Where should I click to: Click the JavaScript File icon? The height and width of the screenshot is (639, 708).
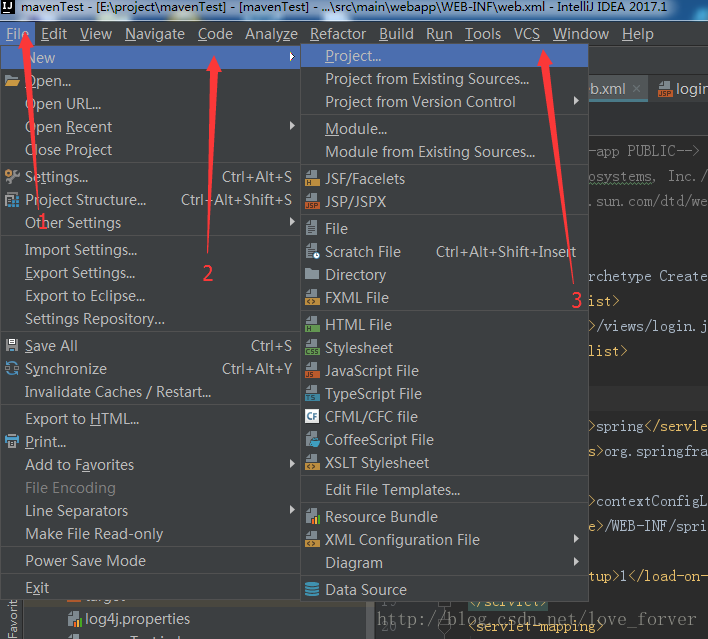pos(312,370)
